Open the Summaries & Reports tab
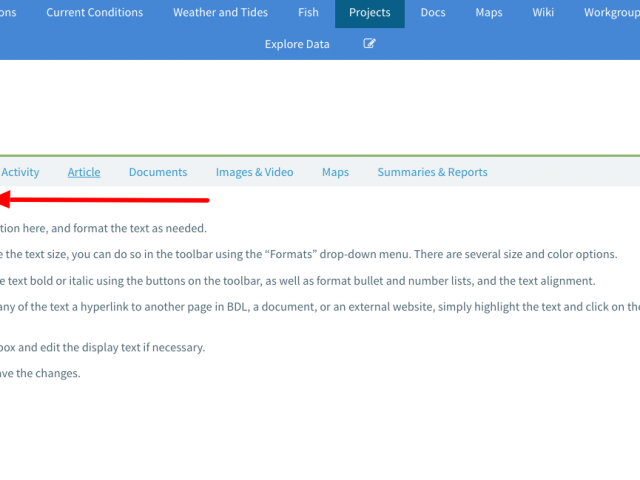Image resolution: width=640 pixels, height=480 pixels. click(432, 172)
